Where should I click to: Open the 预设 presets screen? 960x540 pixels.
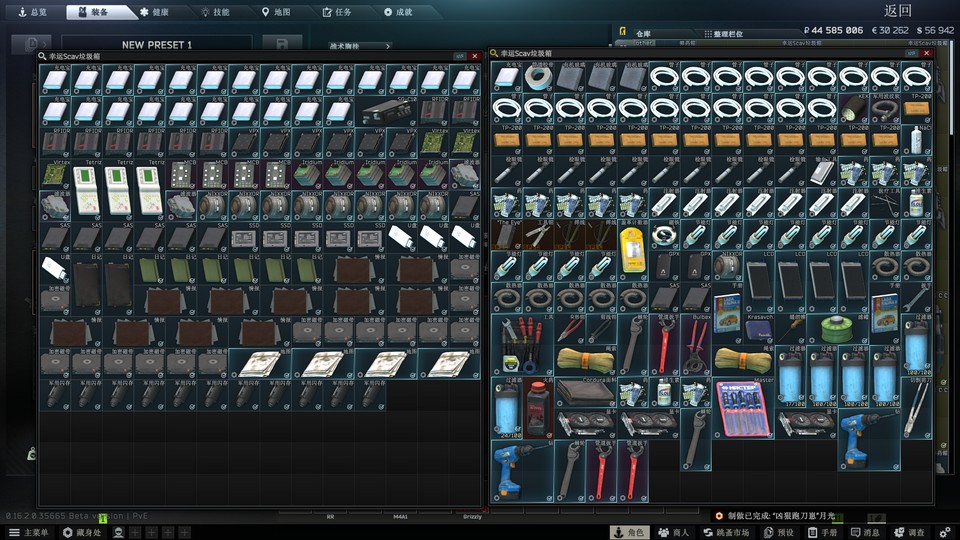click(x=779, y=533)
